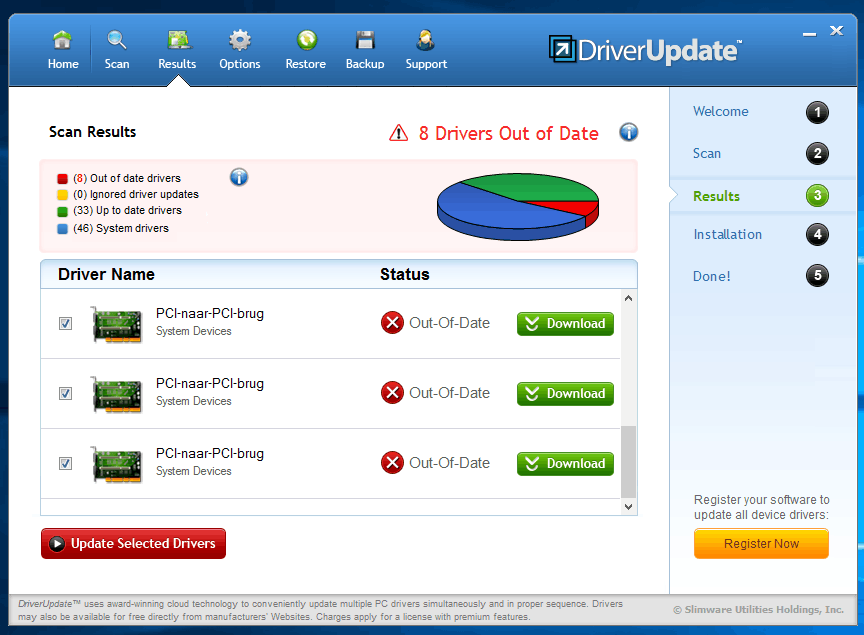Click Download for the second driver row
The width and height of the screenshot is (864, 635).
[x=565, y=394]
